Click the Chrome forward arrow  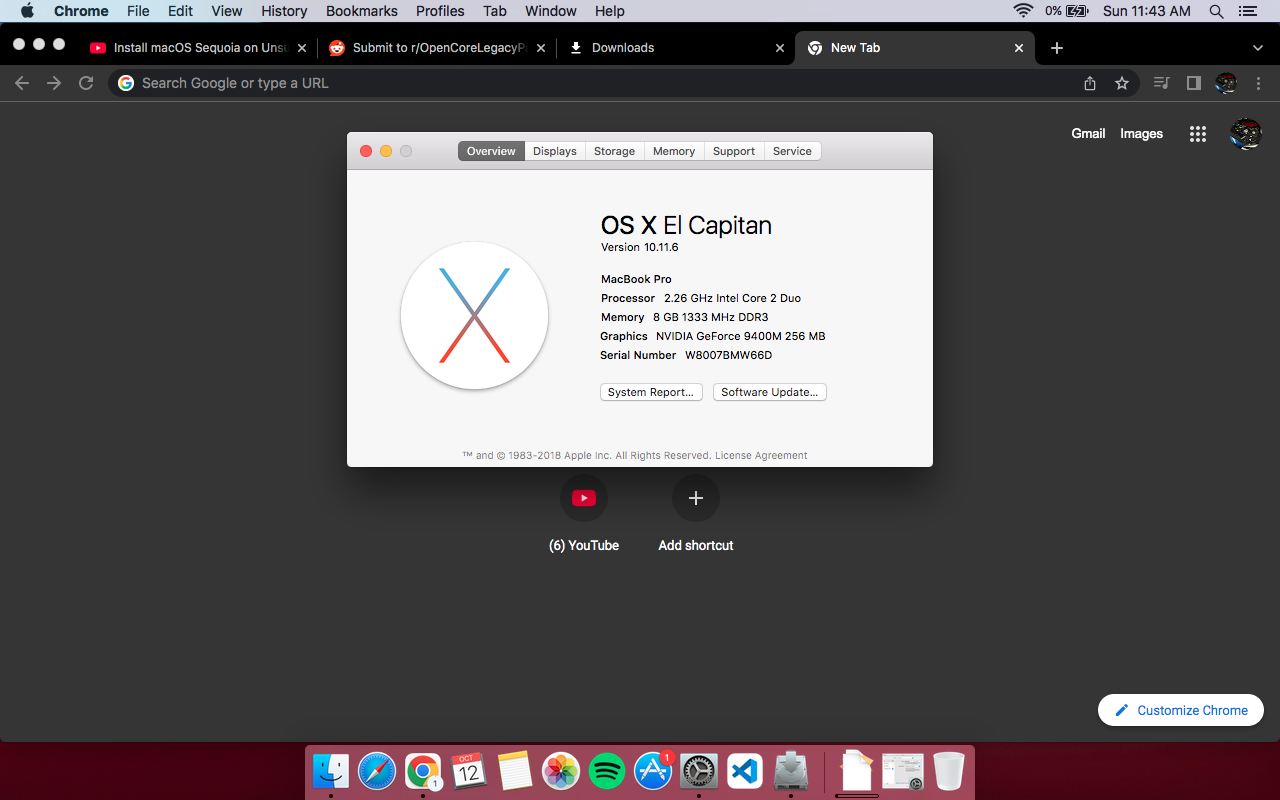point(54,83)
